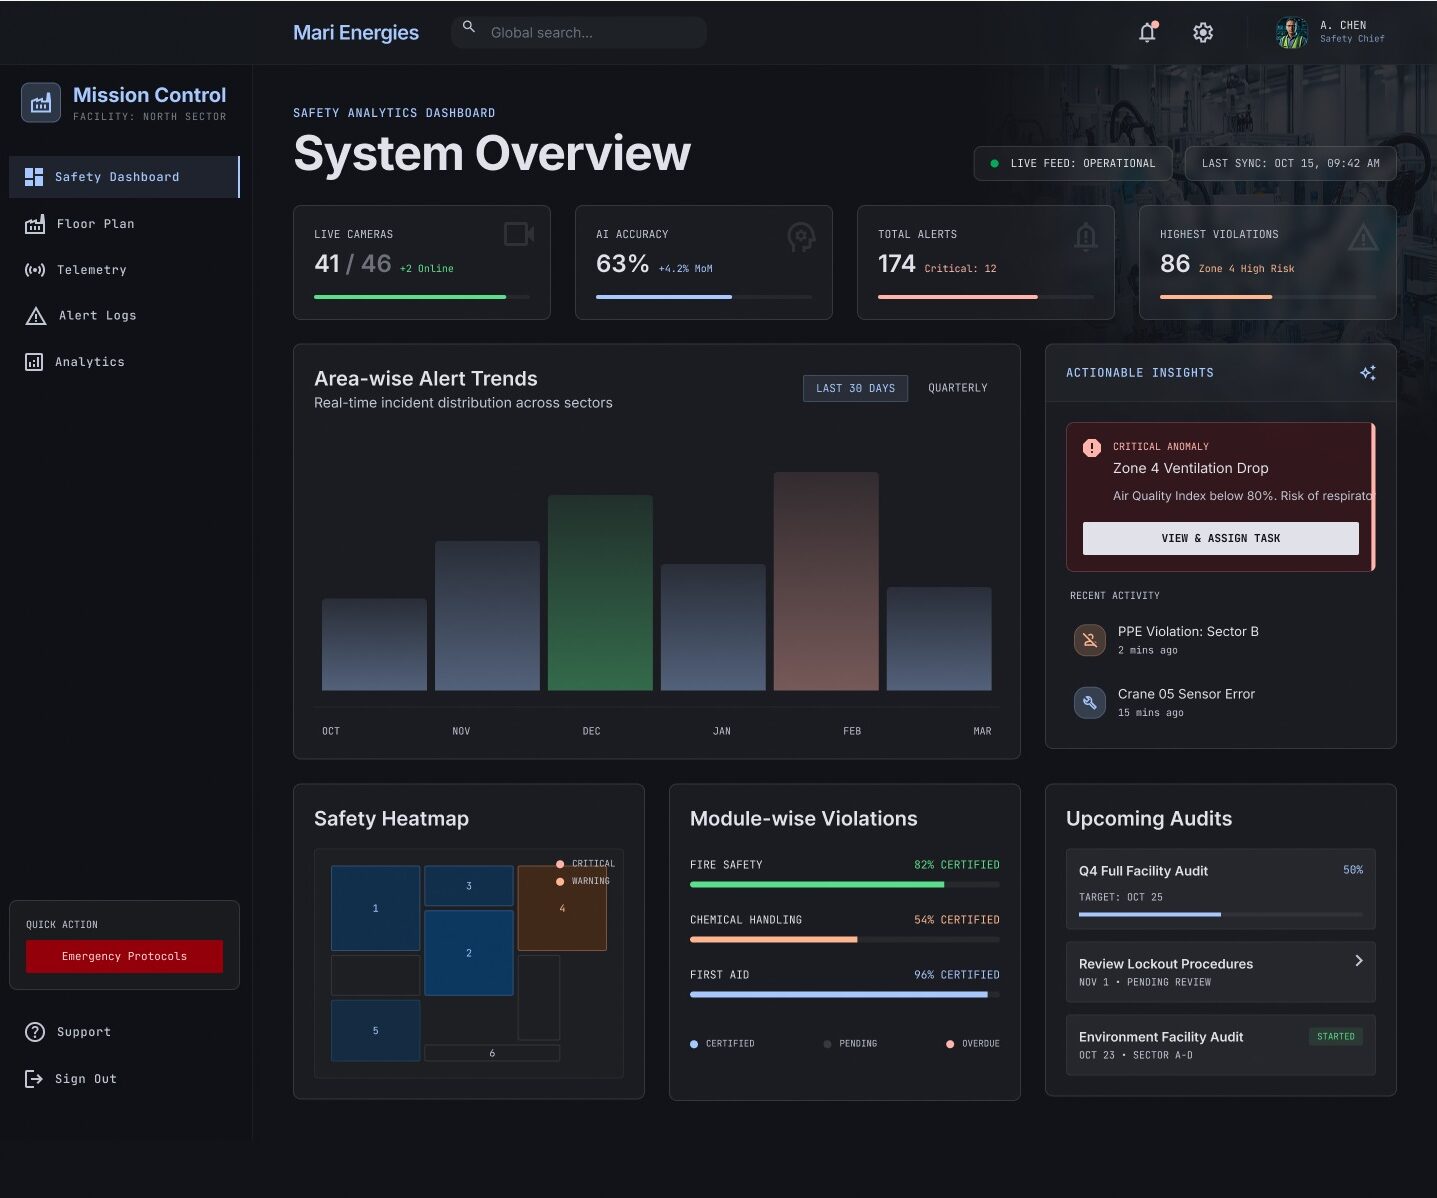Click the green DEC bar in chart
Viewport: 1437px width, 1198px height.
(600, 593)
